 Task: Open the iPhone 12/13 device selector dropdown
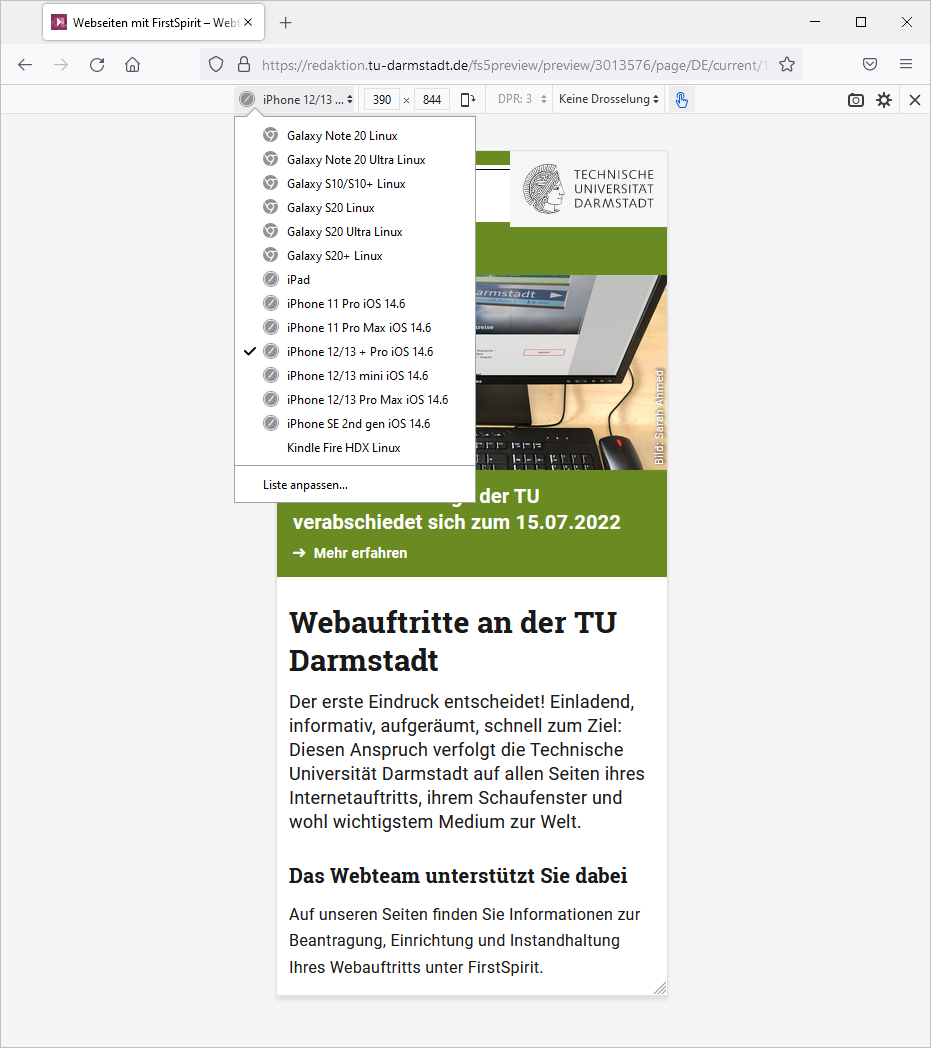coord(296,100)
